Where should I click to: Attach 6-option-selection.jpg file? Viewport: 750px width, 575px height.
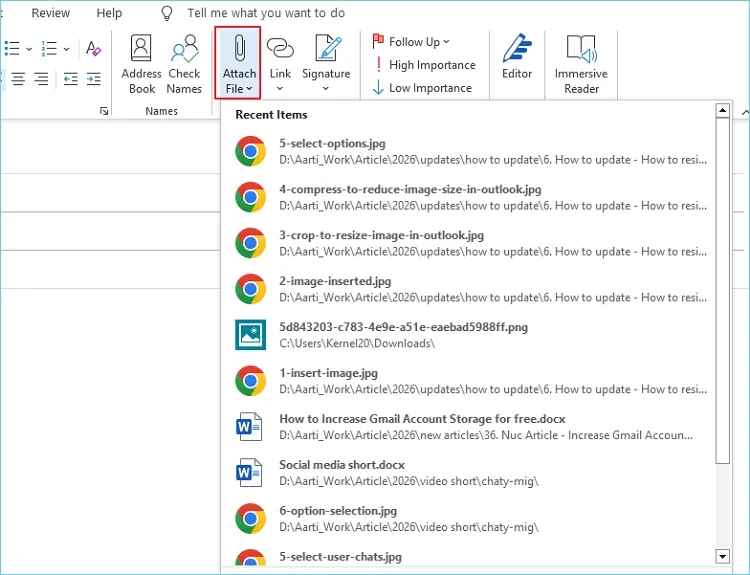(471, 519)
